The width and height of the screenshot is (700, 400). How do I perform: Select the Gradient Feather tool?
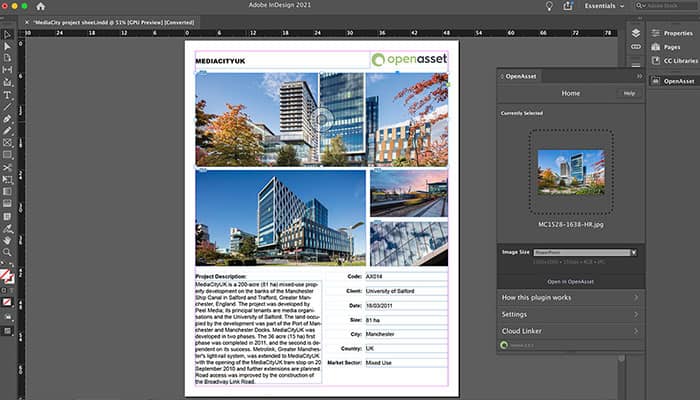click(7, 204)
